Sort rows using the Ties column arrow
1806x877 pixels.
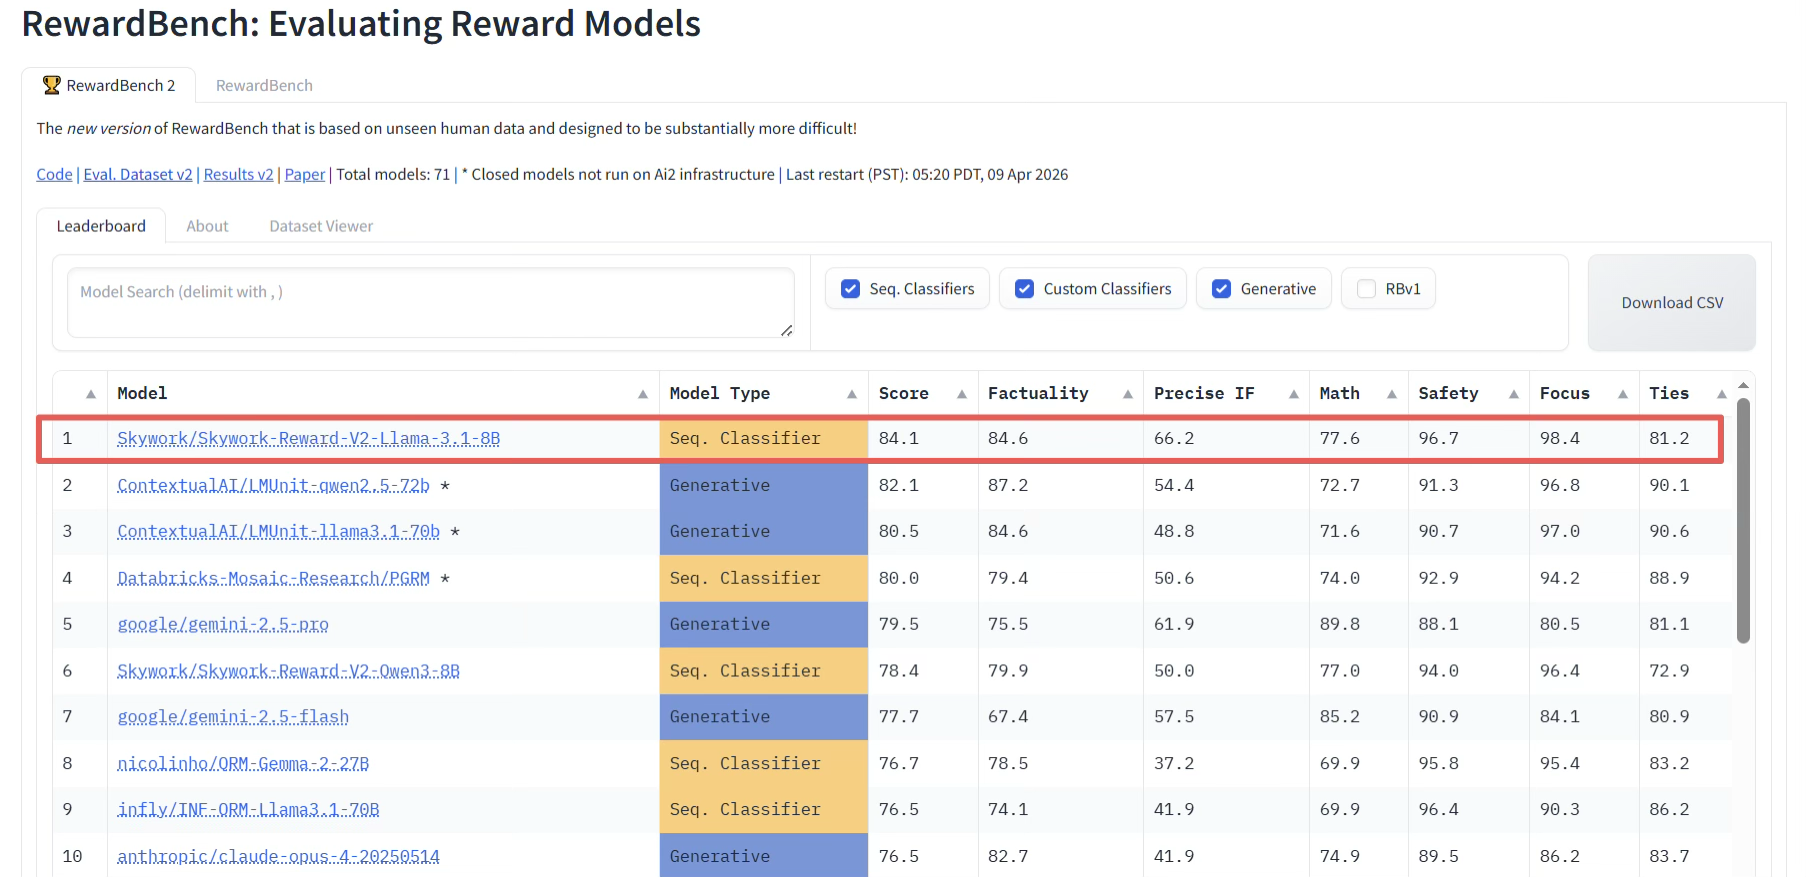tap(1721, 394)
